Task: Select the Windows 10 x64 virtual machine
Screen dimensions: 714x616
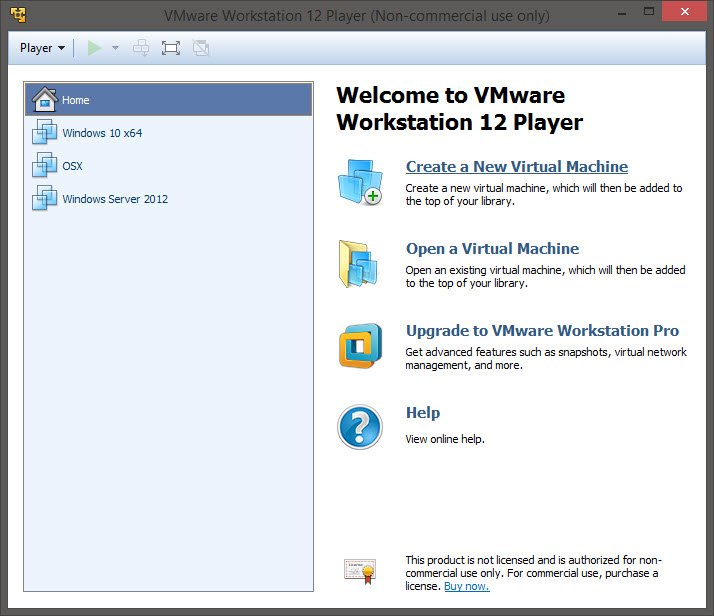Action: [x=168, y=133]
